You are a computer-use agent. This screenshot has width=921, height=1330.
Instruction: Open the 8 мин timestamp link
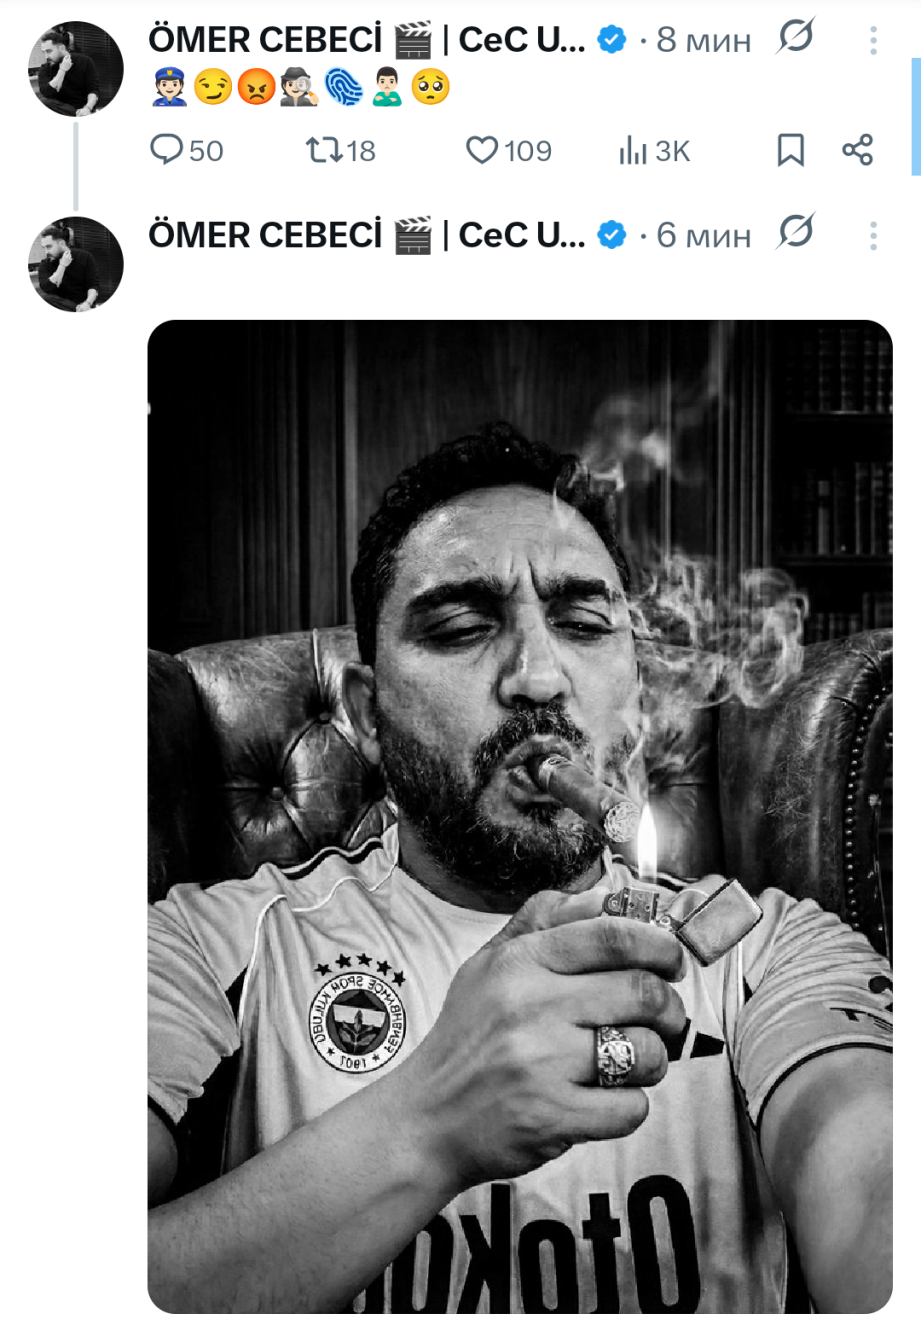[704, 40]
